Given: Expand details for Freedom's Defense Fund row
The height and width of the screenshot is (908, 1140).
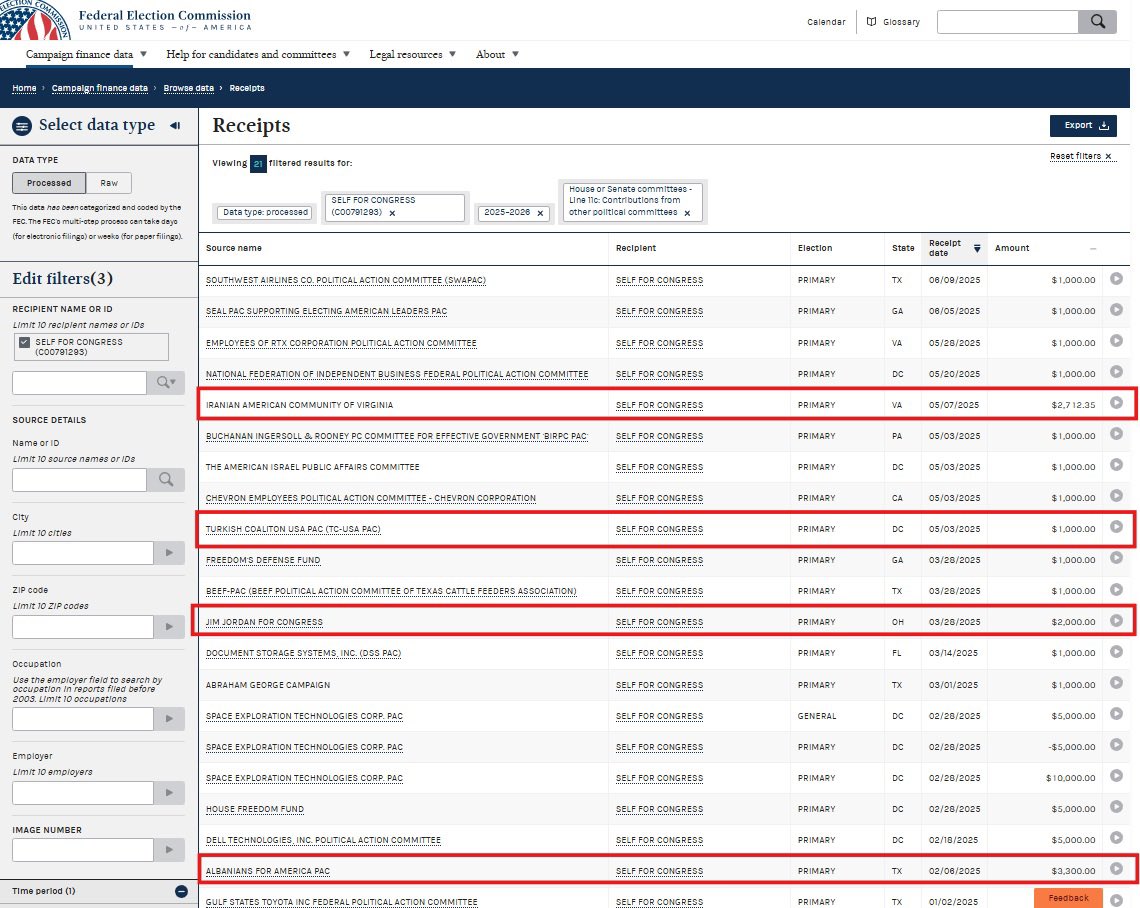Looking at the screenshot, I should (x=1116, y=558).
